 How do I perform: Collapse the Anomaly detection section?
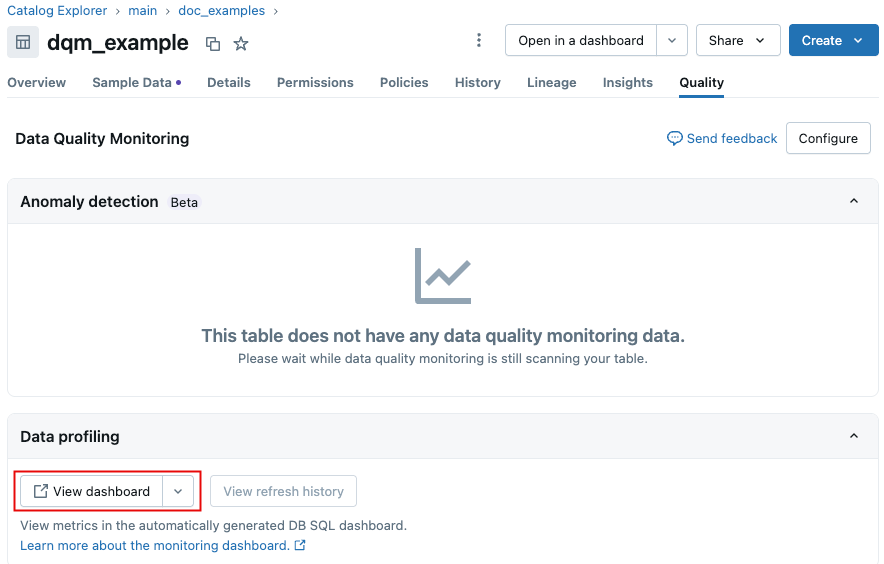point(854,201)
